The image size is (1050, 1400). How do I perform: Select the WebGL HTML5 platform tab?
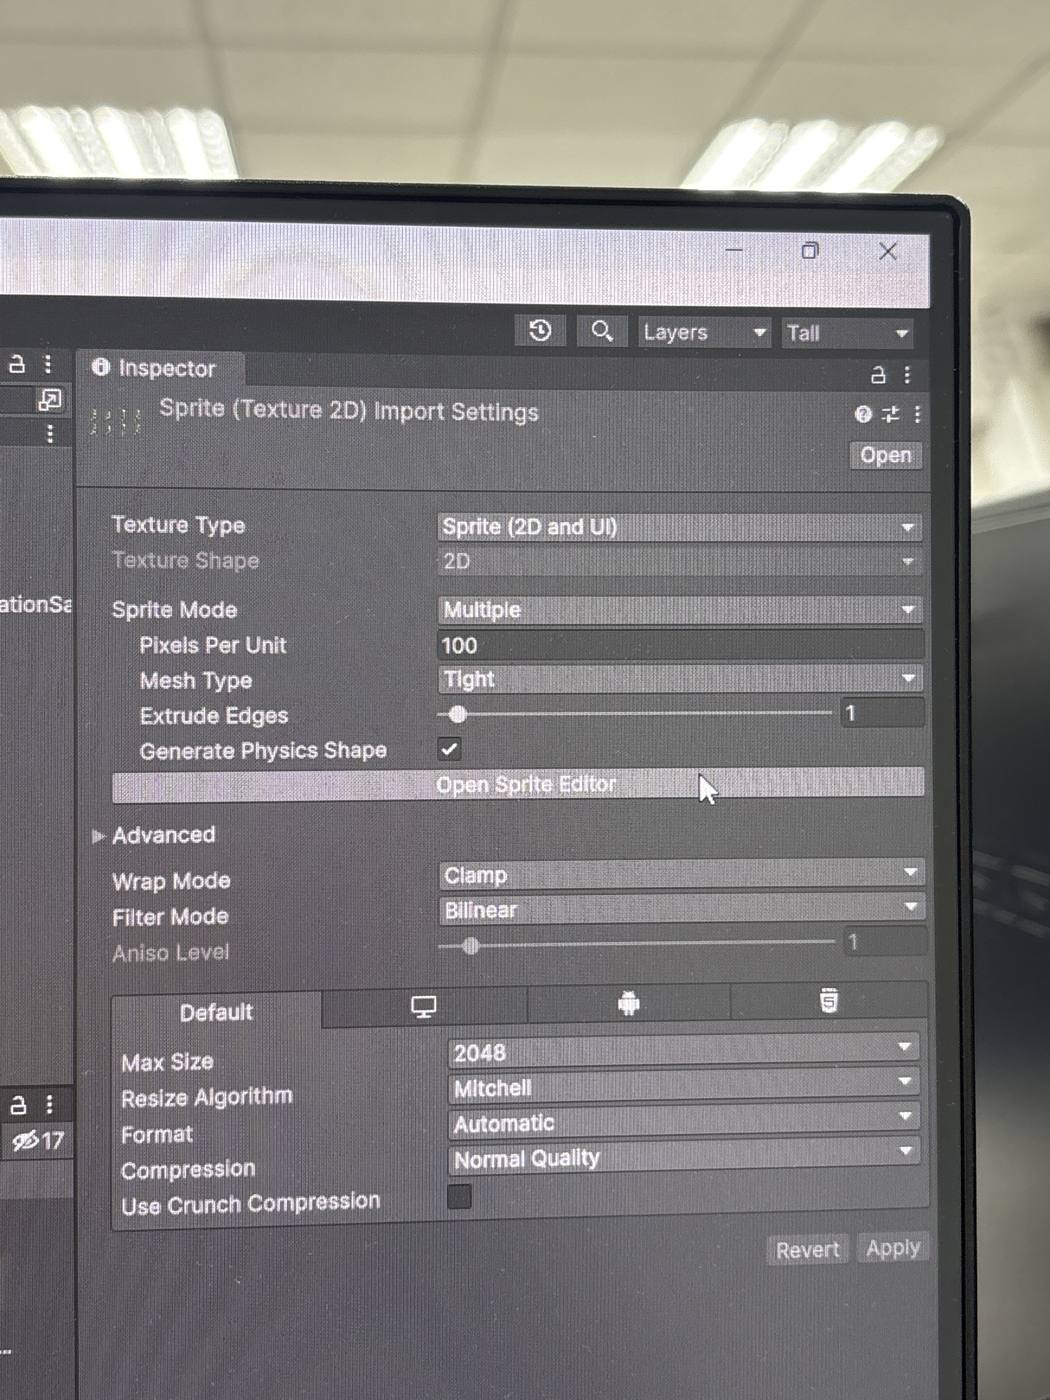[829, 1000]
